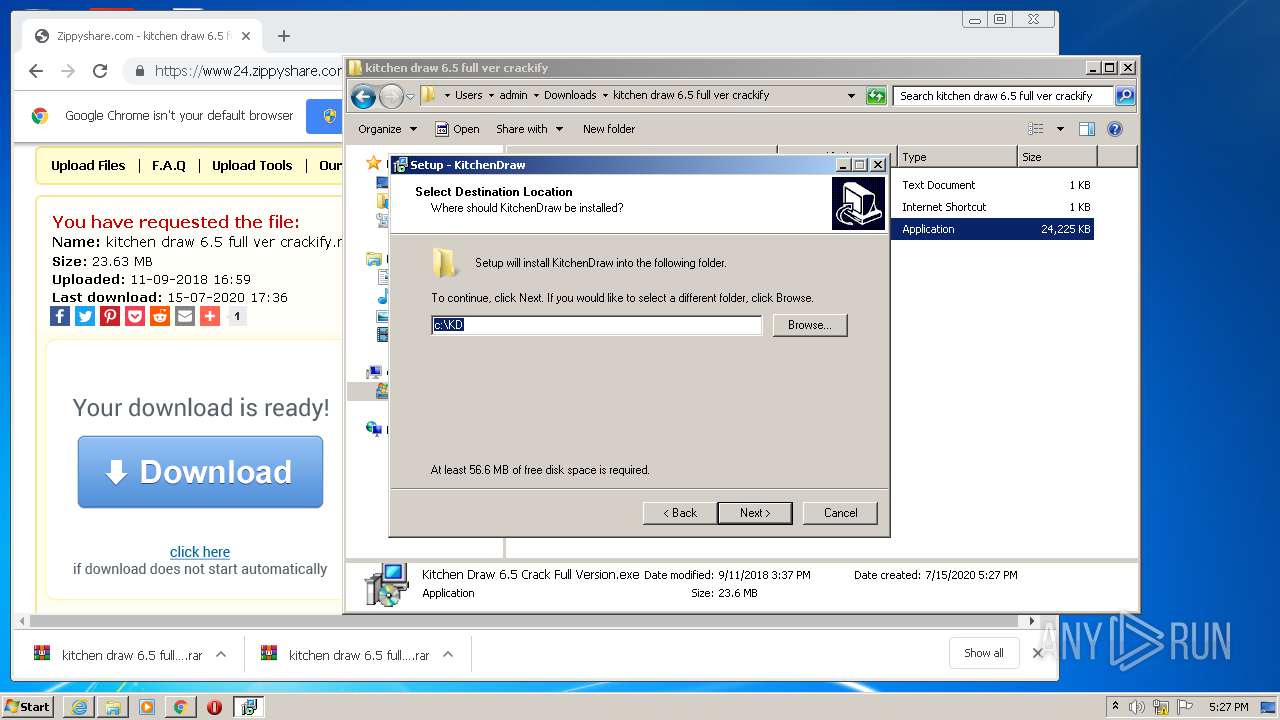This screenshot has height=720, width=1280.
Task: Expand options for the first downloaded rar
Action: [221, 655]
